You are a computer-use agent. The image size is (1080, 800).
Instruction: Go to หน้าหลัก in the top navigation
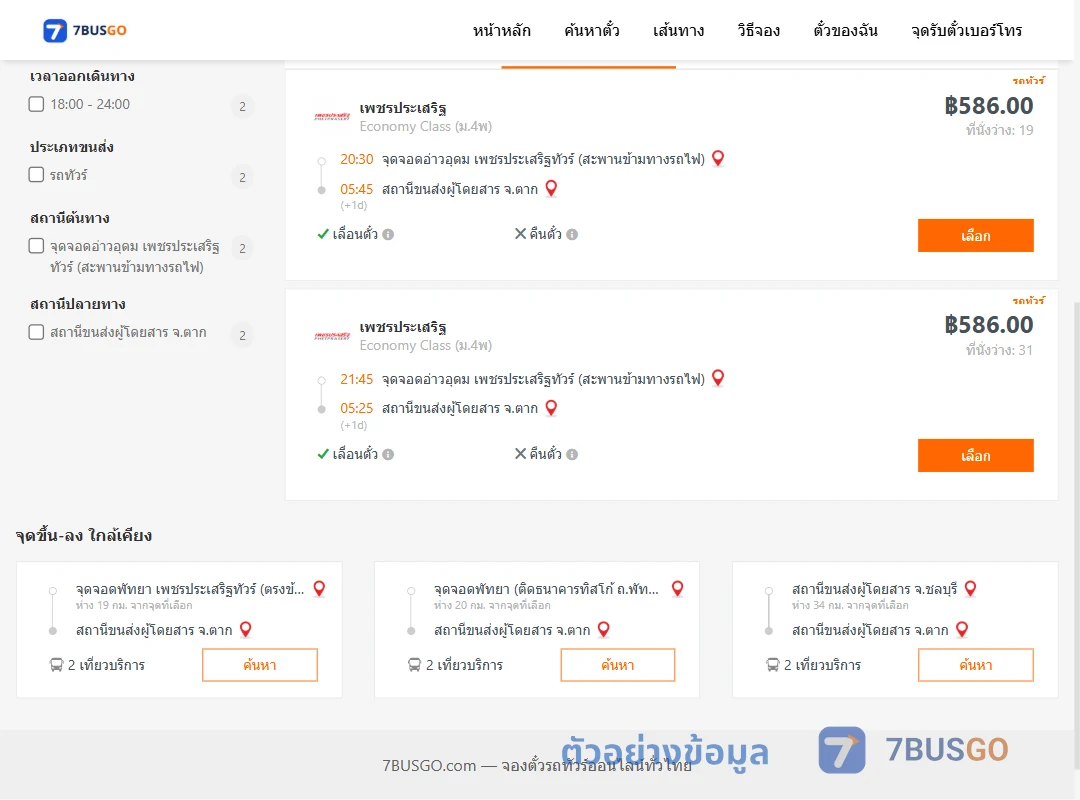point(501,30)
